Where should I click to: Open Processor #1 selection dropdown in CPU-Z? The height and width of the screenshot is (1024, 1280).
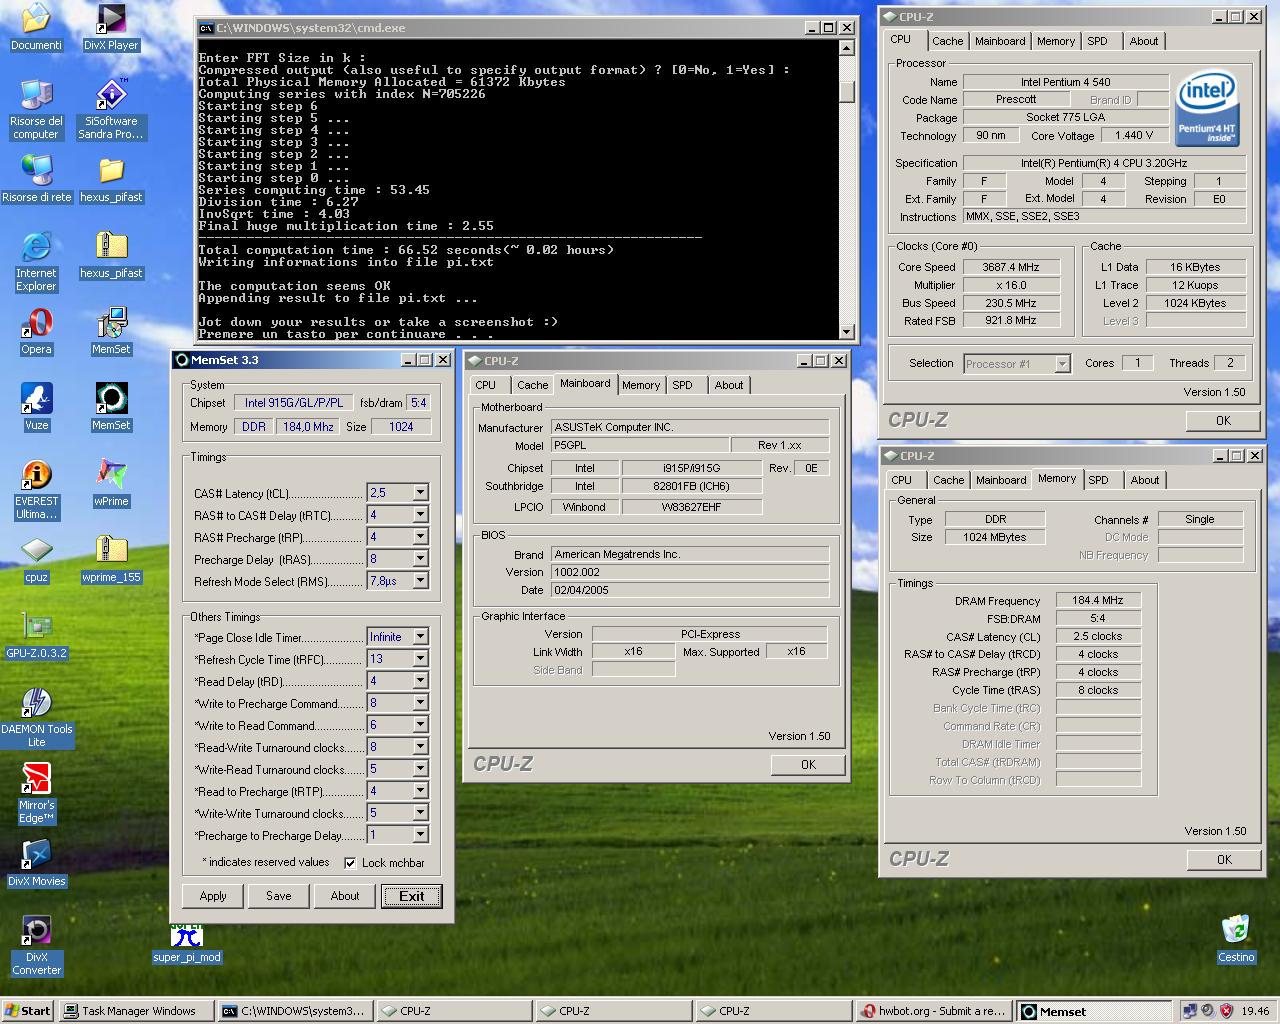tap(1062, 364)
